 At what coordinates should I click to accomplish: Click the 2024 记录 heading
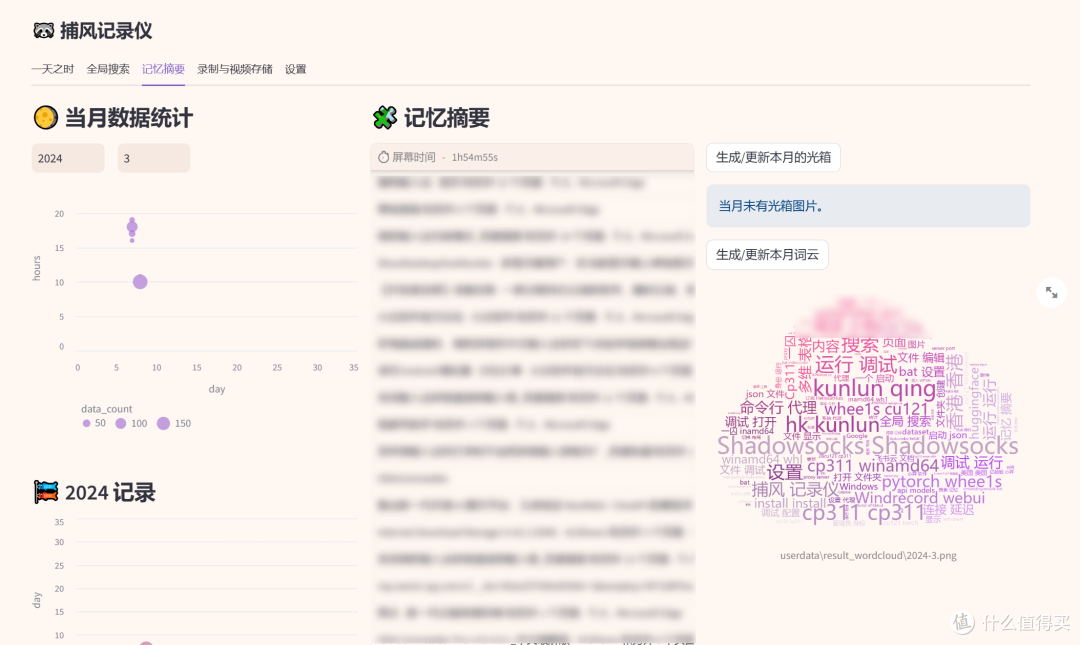pos(110,493)
